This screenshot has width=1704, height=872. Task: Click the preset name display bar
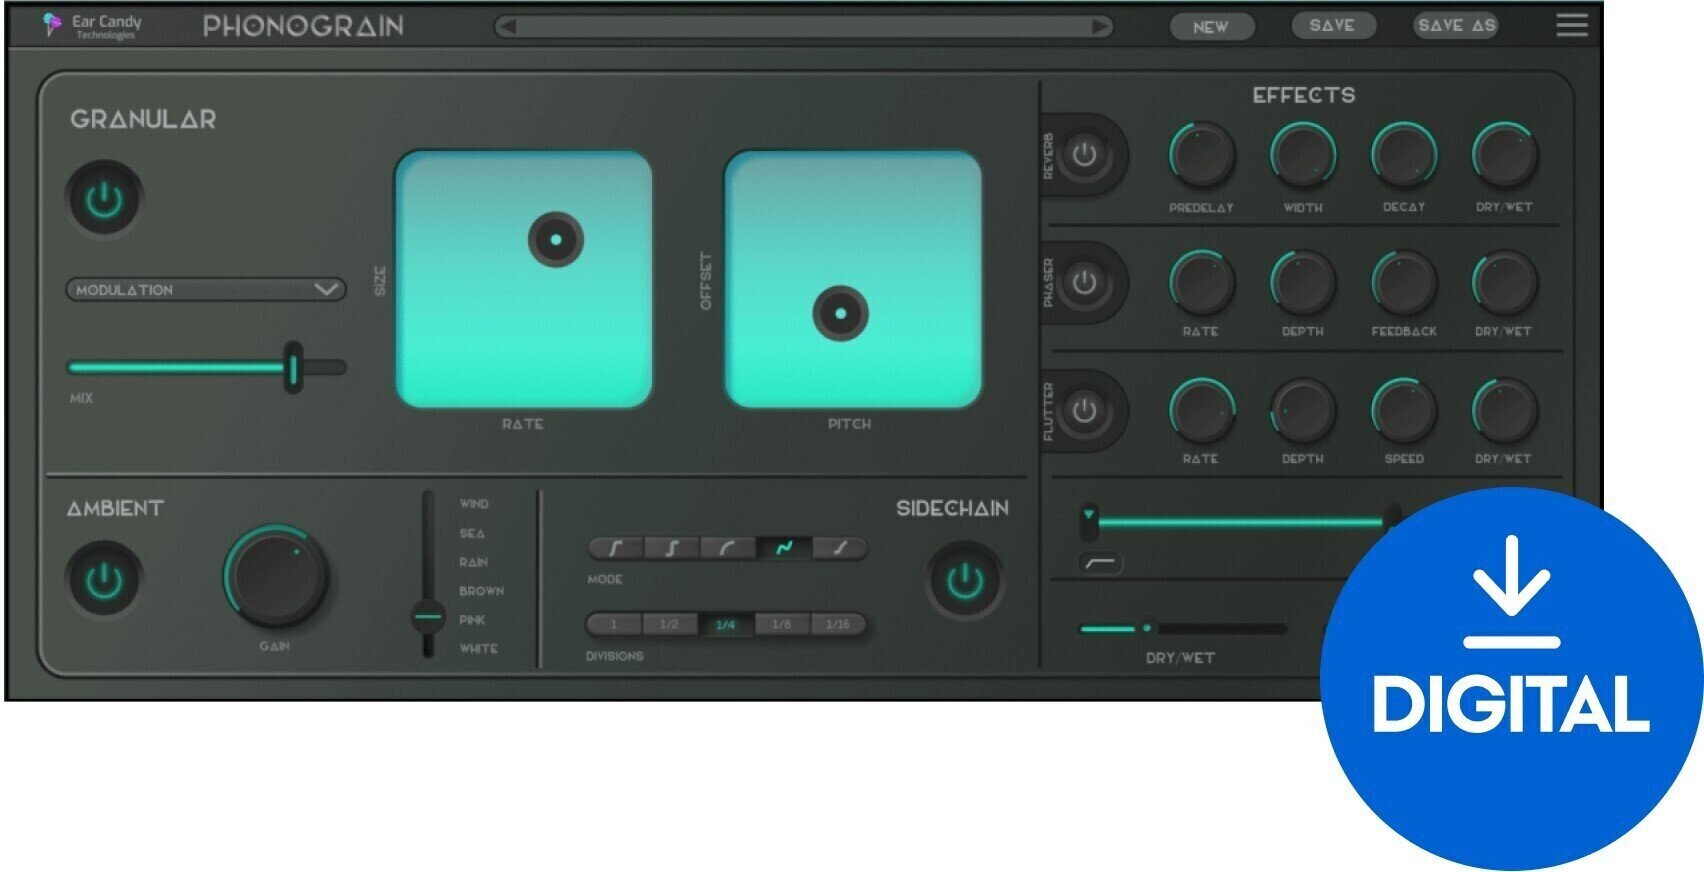click(x=804, y=27)
